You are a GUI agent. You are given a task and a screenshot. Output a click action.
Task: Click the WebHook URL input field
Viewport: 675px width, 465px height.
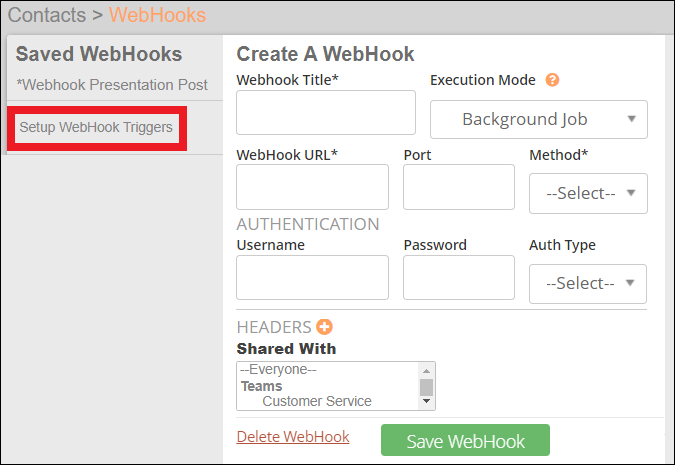click(x=313, y=187)
